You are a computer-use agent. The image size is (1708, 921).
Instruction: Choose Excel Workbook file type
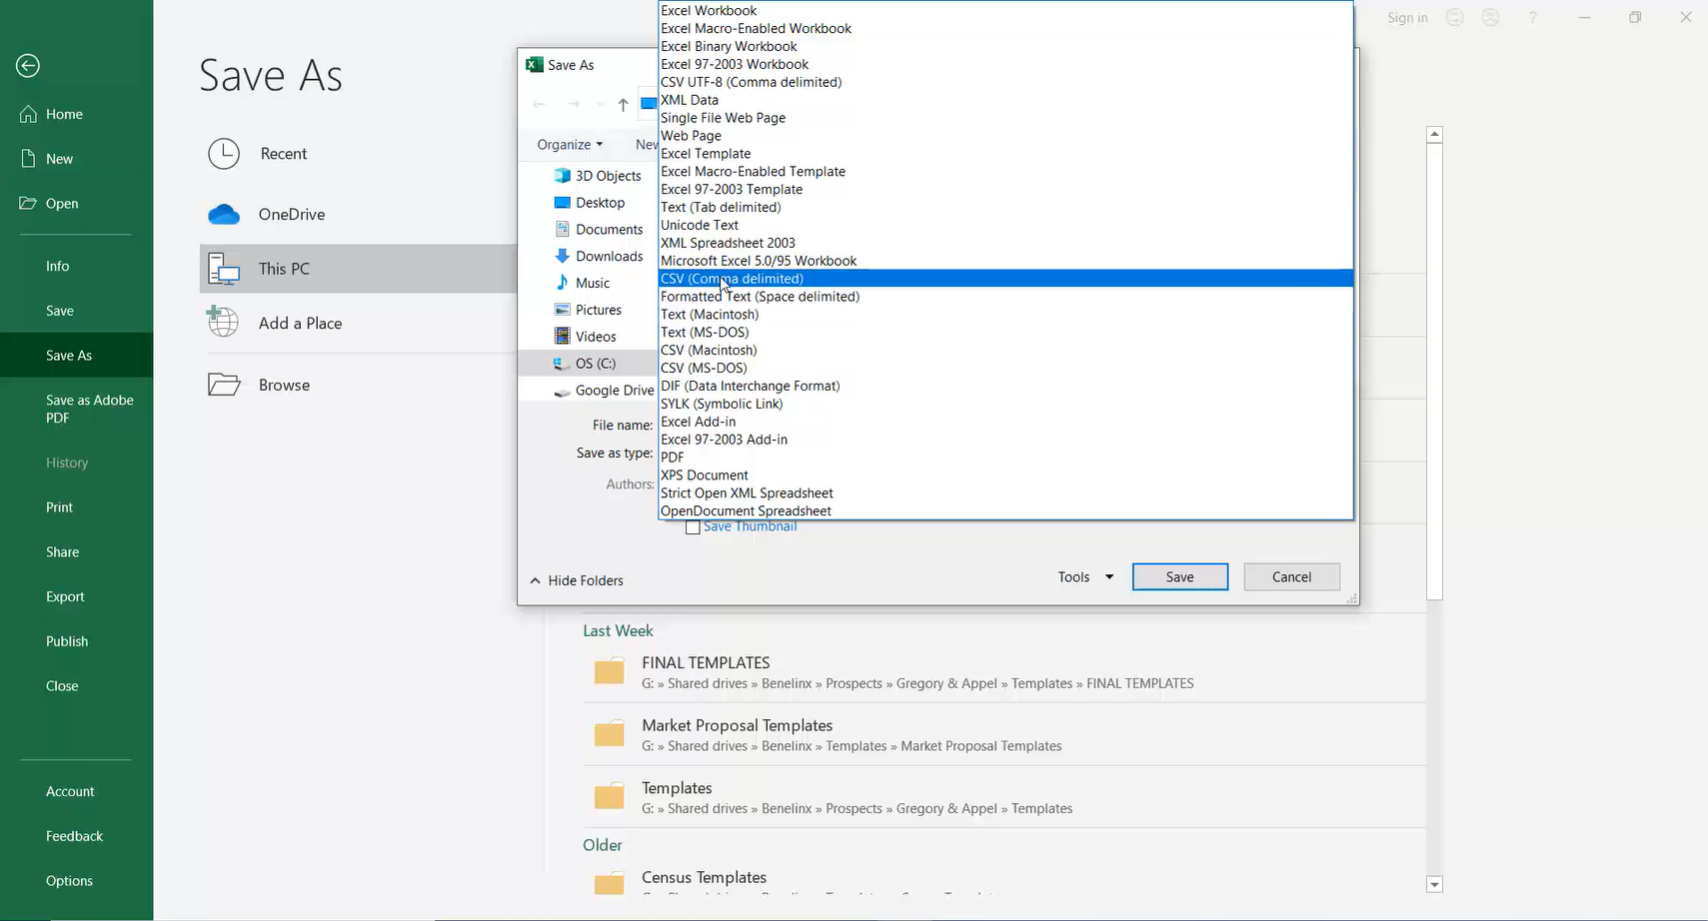click(1005, 10)
